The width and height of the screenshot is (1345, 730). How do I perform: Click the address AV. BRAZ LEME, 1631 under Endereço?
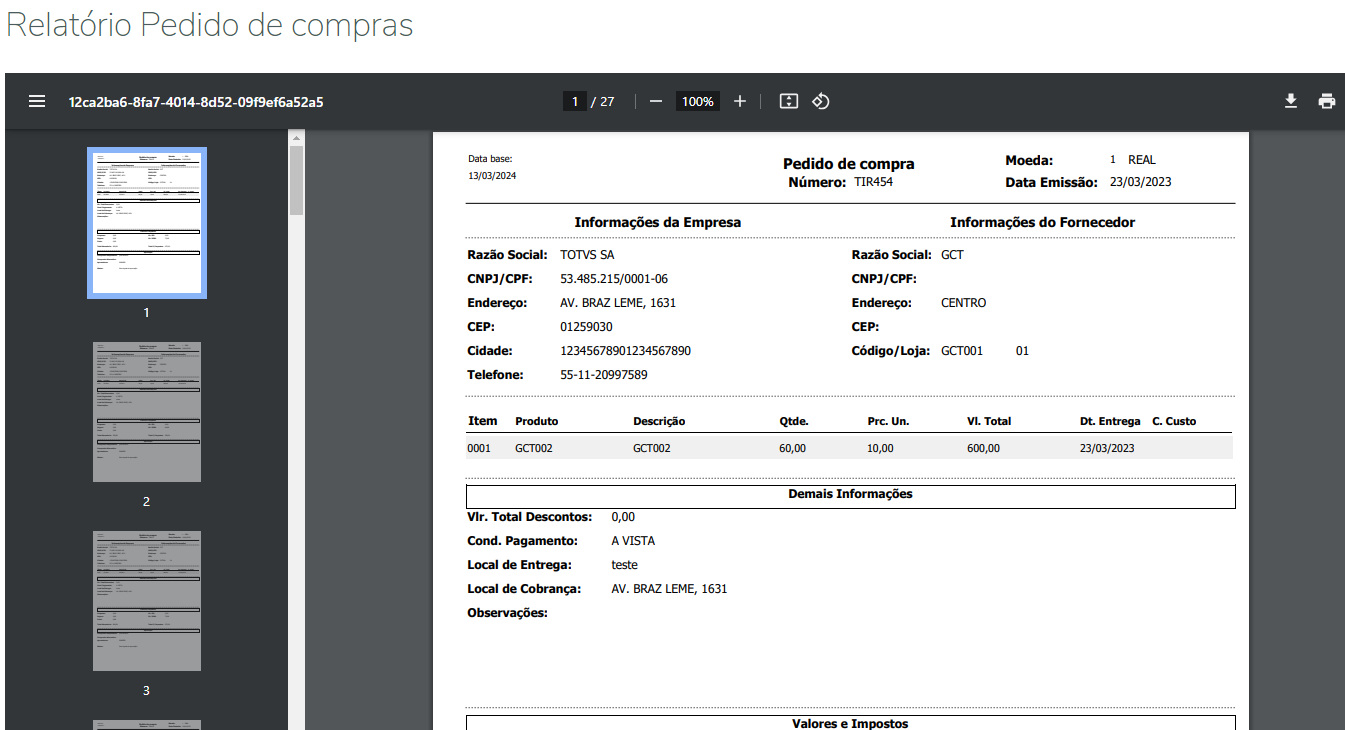tap(619, 303)
